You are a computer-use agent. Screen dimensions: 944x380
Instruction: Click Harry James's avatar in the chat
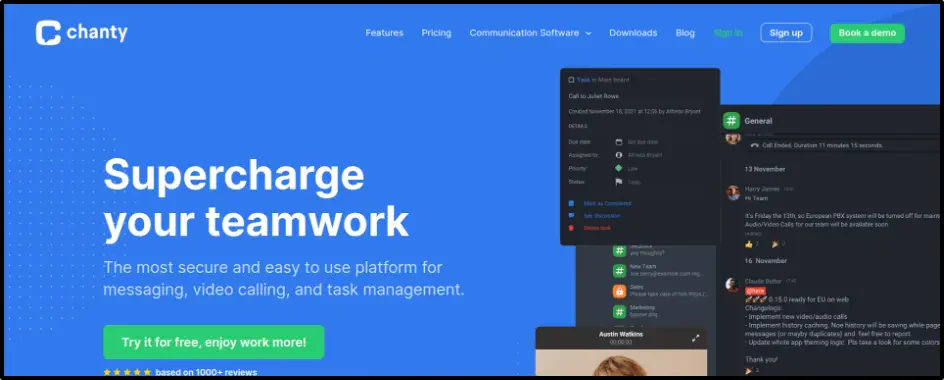tap(733, 193)
